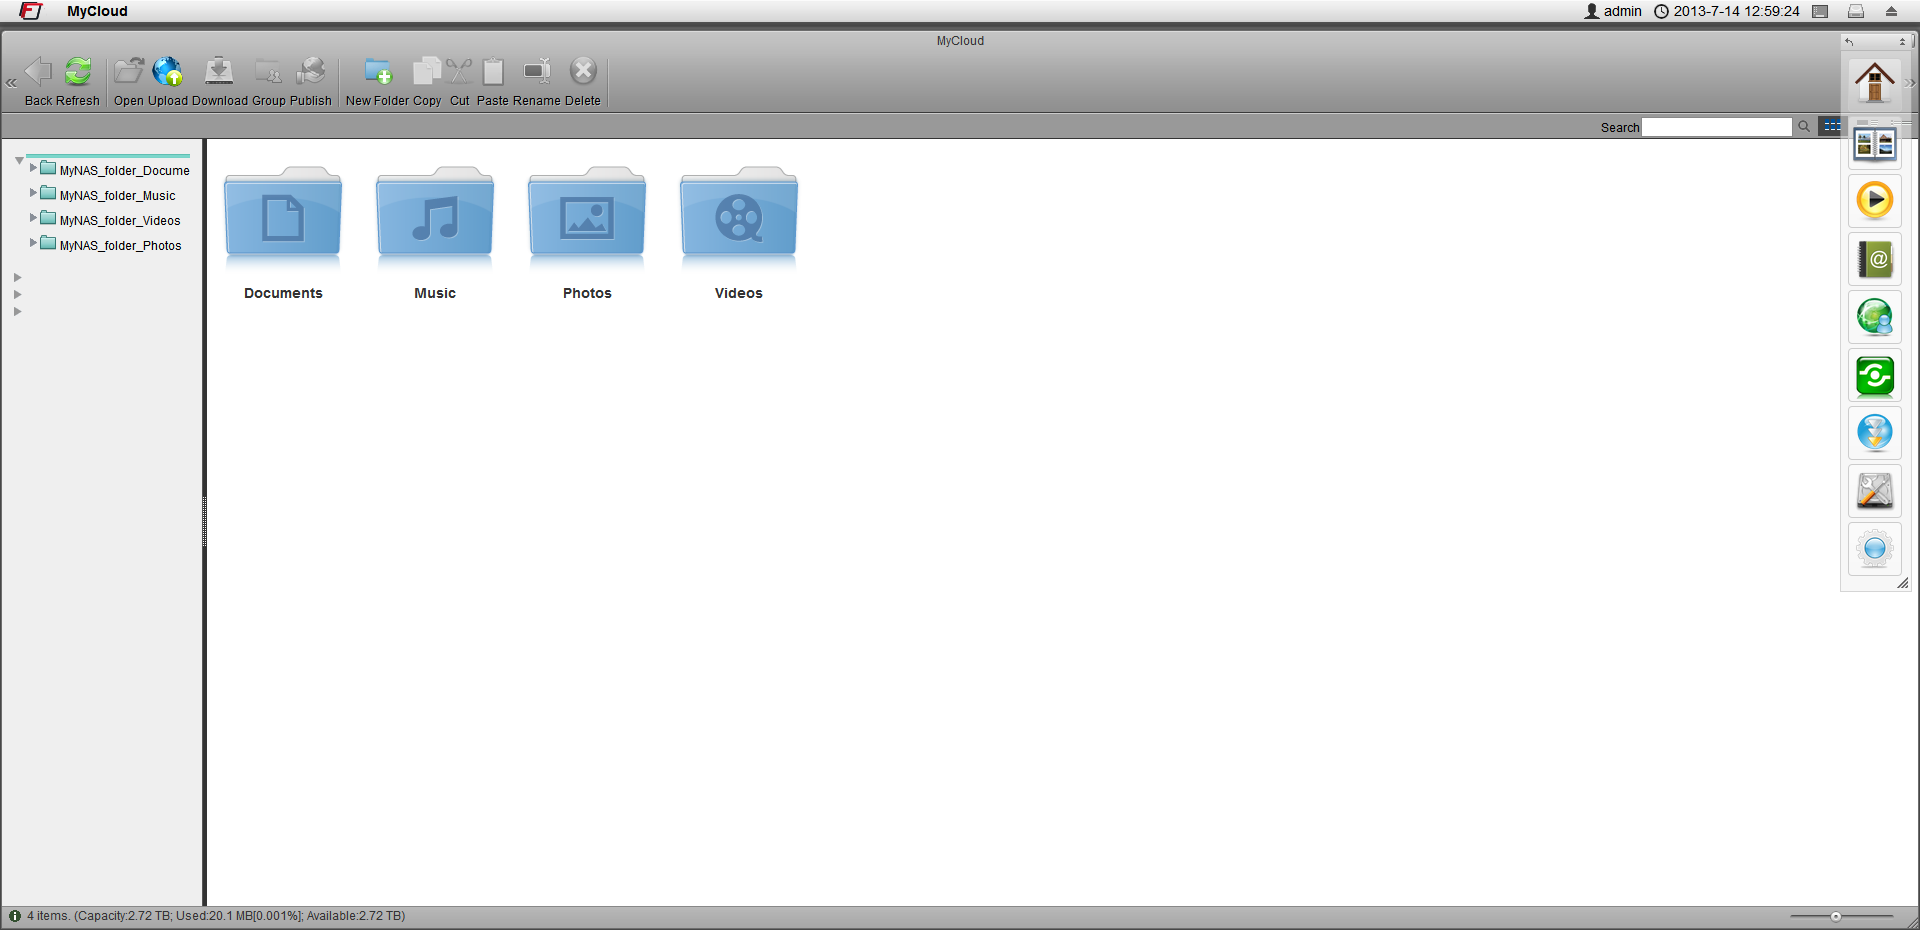Click the search magnifier icon
The image size is (1920, 930).
pyautogui.click(x=1804, y=126)
